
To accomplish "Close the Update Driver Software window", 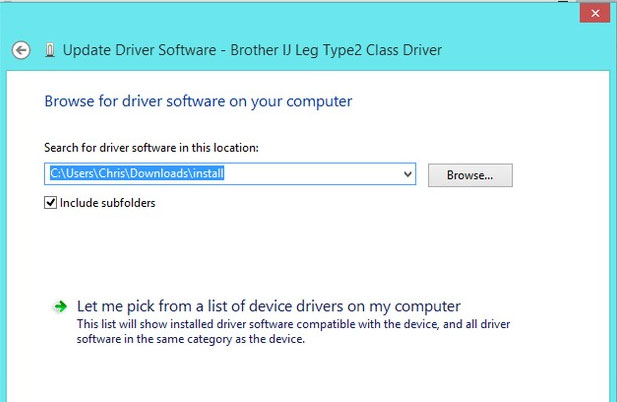I will (595, 13).
